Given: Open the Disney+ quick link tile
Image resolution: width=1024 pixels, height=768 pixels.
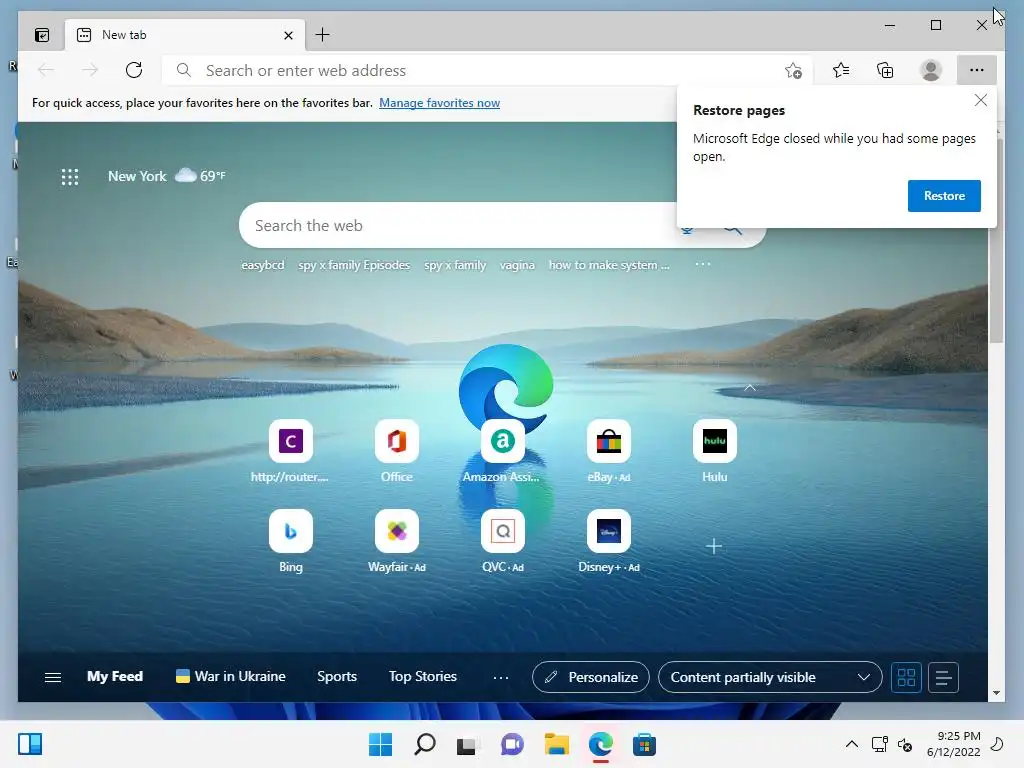Looking at the screenshot, I should coord(609,541).
